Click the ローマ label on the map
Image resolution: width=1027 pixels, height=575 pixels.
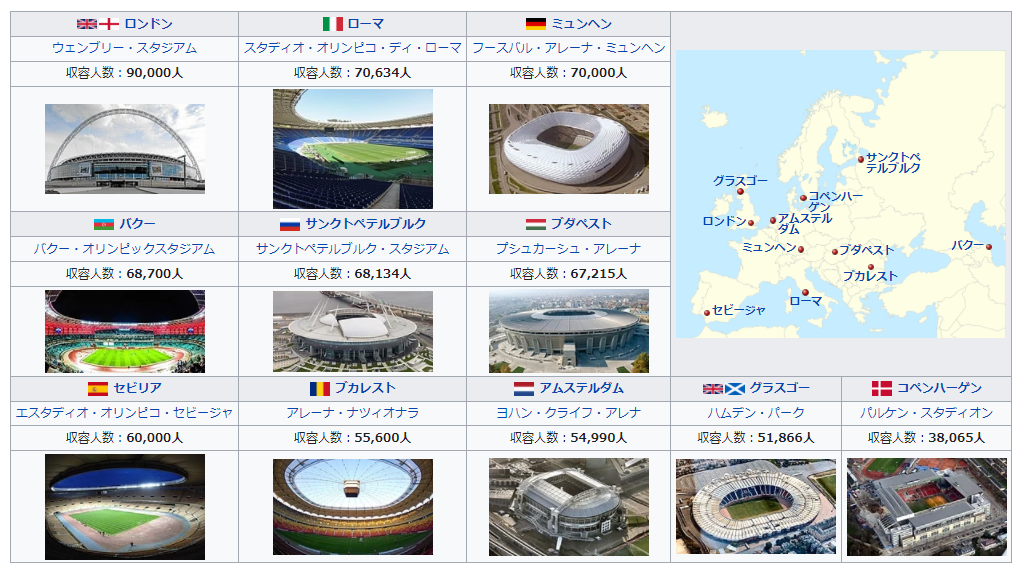tap(806, 301)
